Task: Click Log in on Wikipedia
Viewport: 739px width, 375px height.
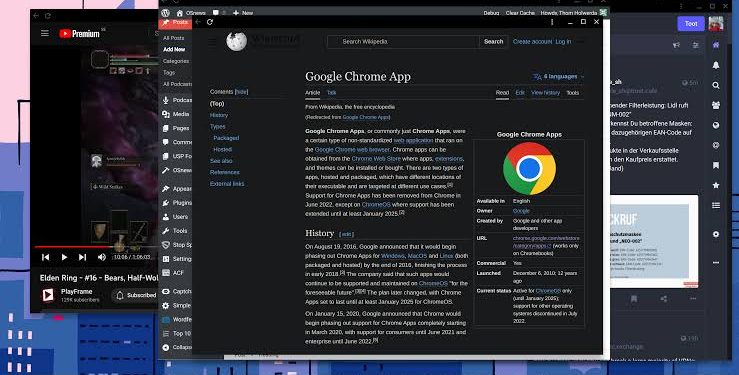Action: point(563,41)
